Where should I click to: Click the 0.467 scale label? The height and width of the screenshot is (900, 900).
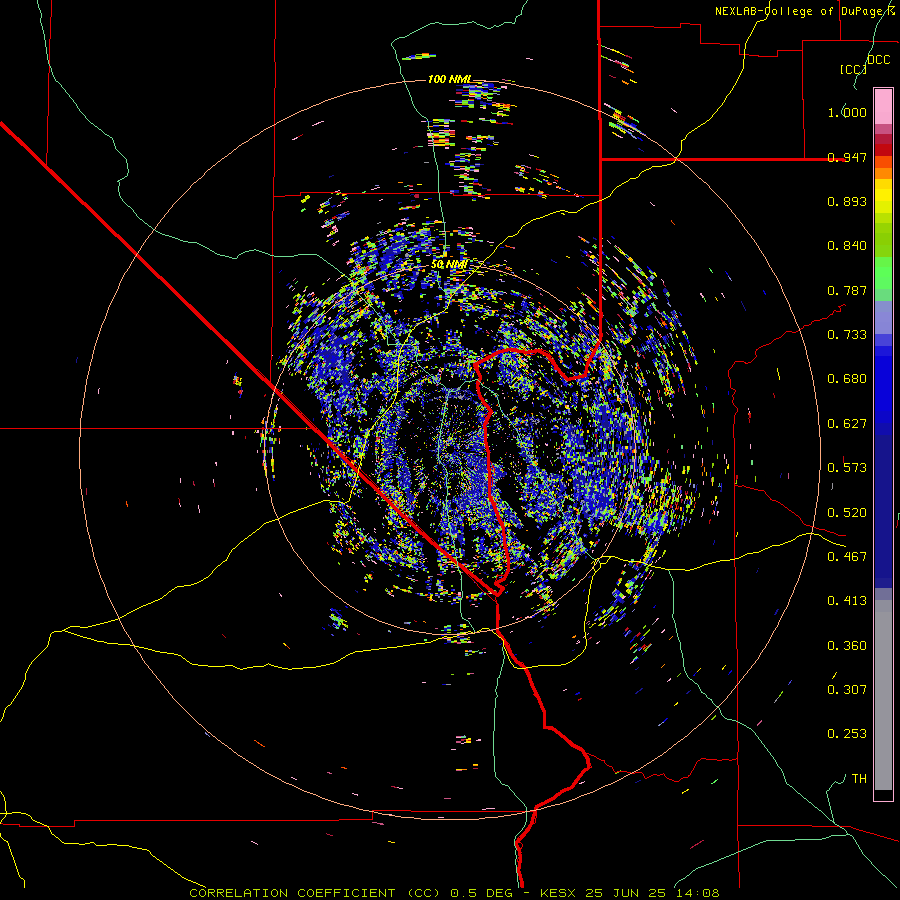tap(847, 557)
